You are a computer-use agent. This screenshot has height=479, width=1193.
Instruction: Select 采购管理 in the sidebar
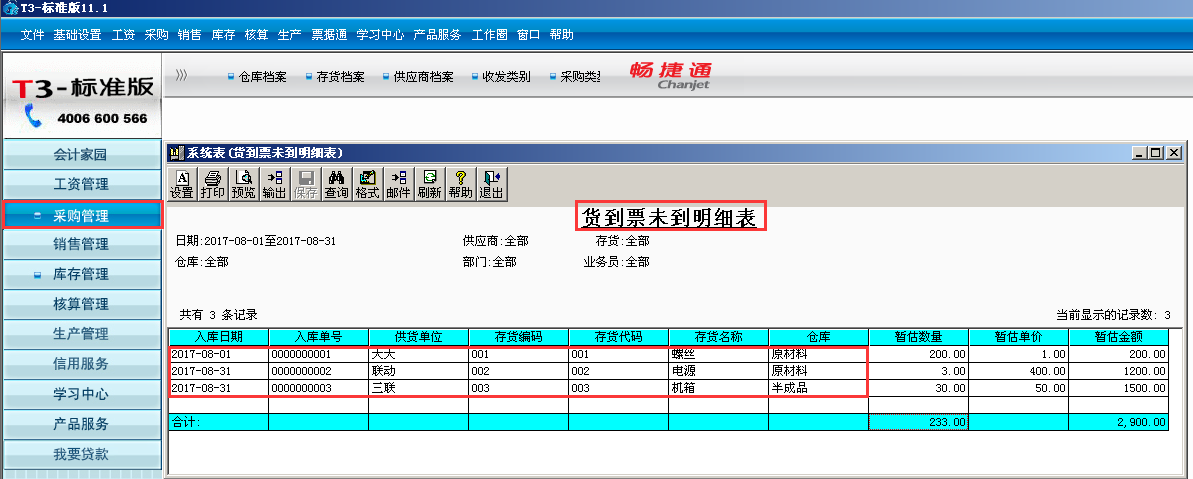coord(82,215)
